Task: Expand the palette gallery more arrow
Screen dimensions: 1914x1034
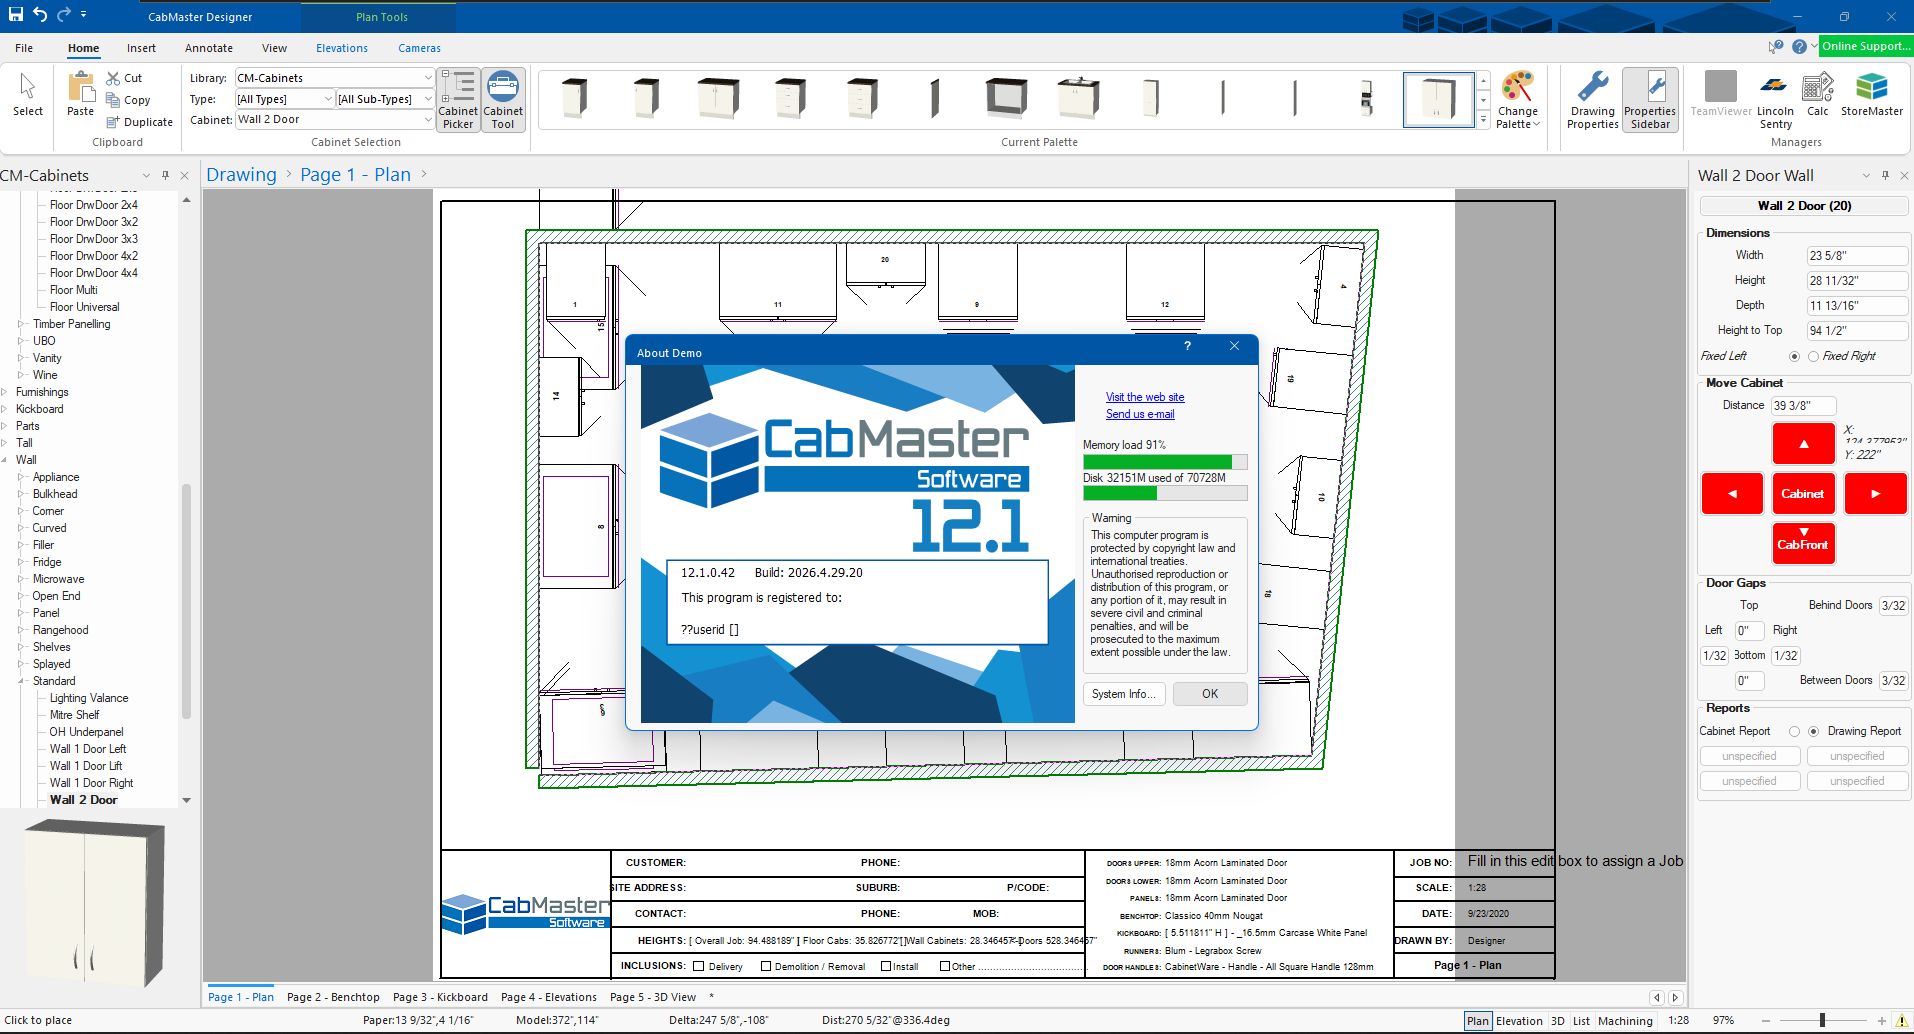Action: coord(1484,121)
